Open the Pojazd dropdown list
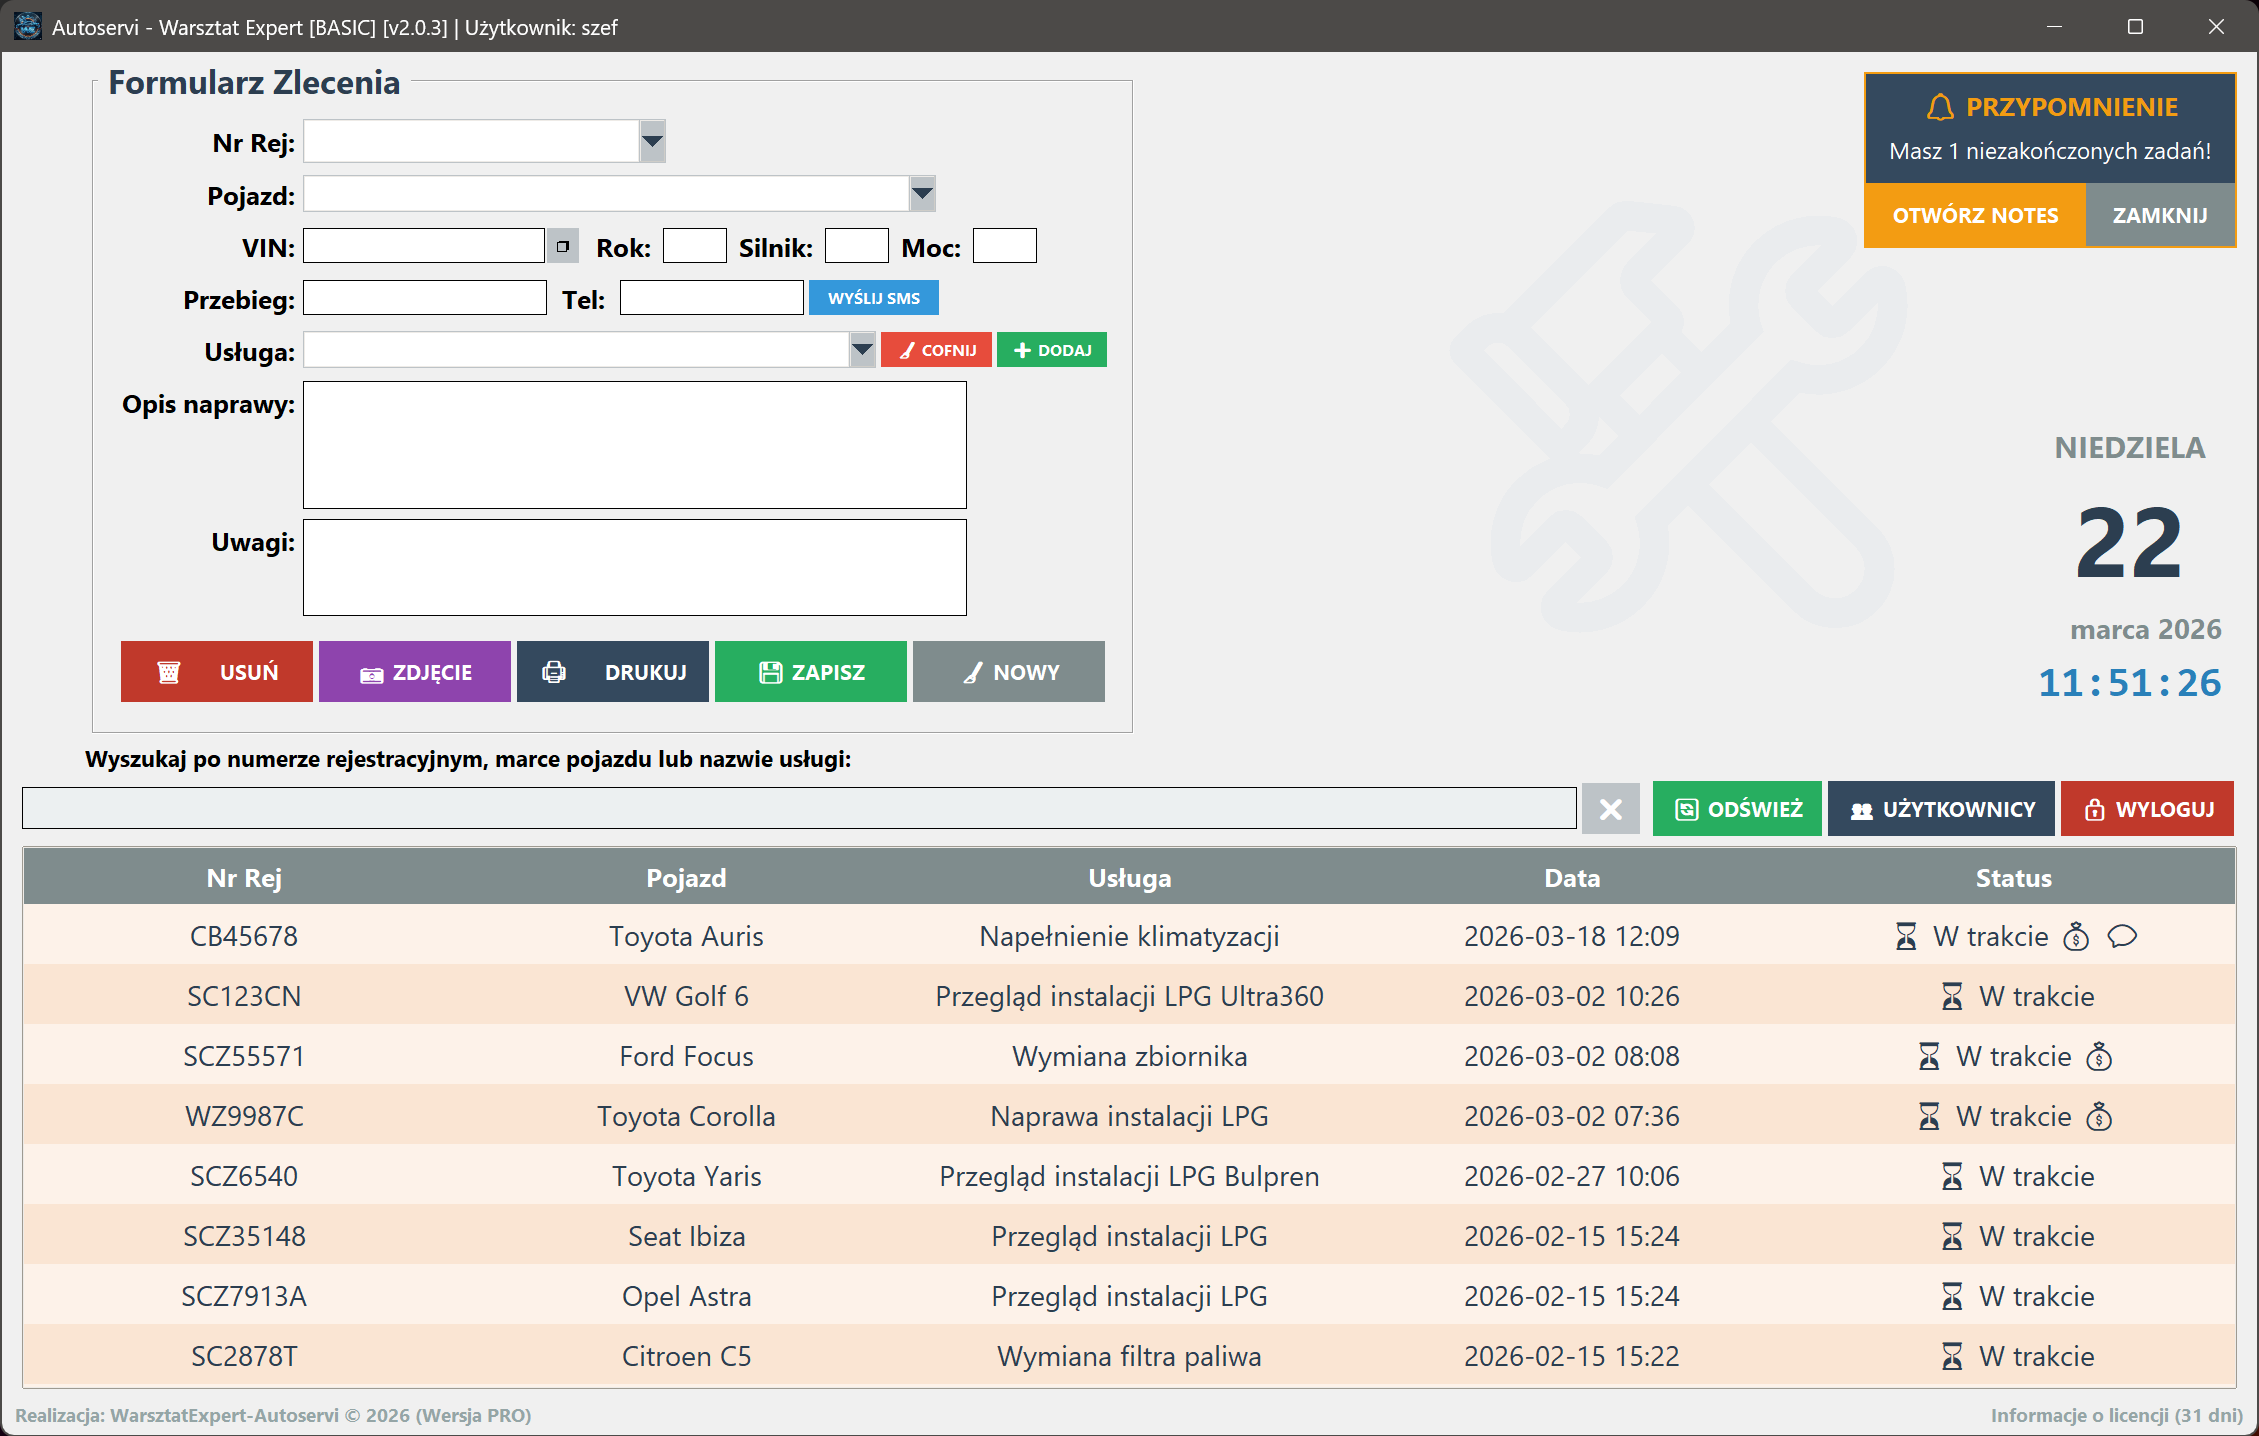Image resolution: width=2259 pixels, height=1436 pixels. [922, 194]
